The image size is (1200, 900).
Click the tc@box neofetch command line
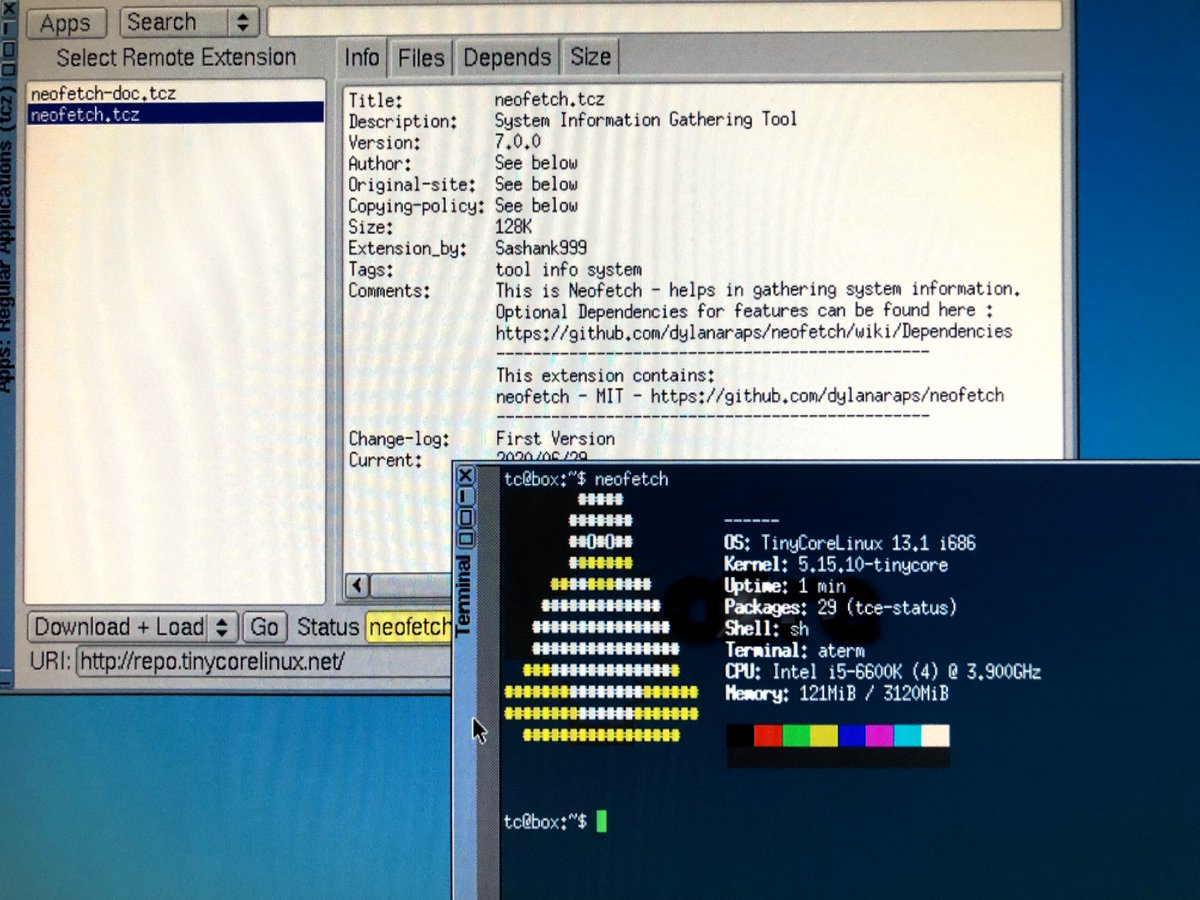[x=586, y=480]
